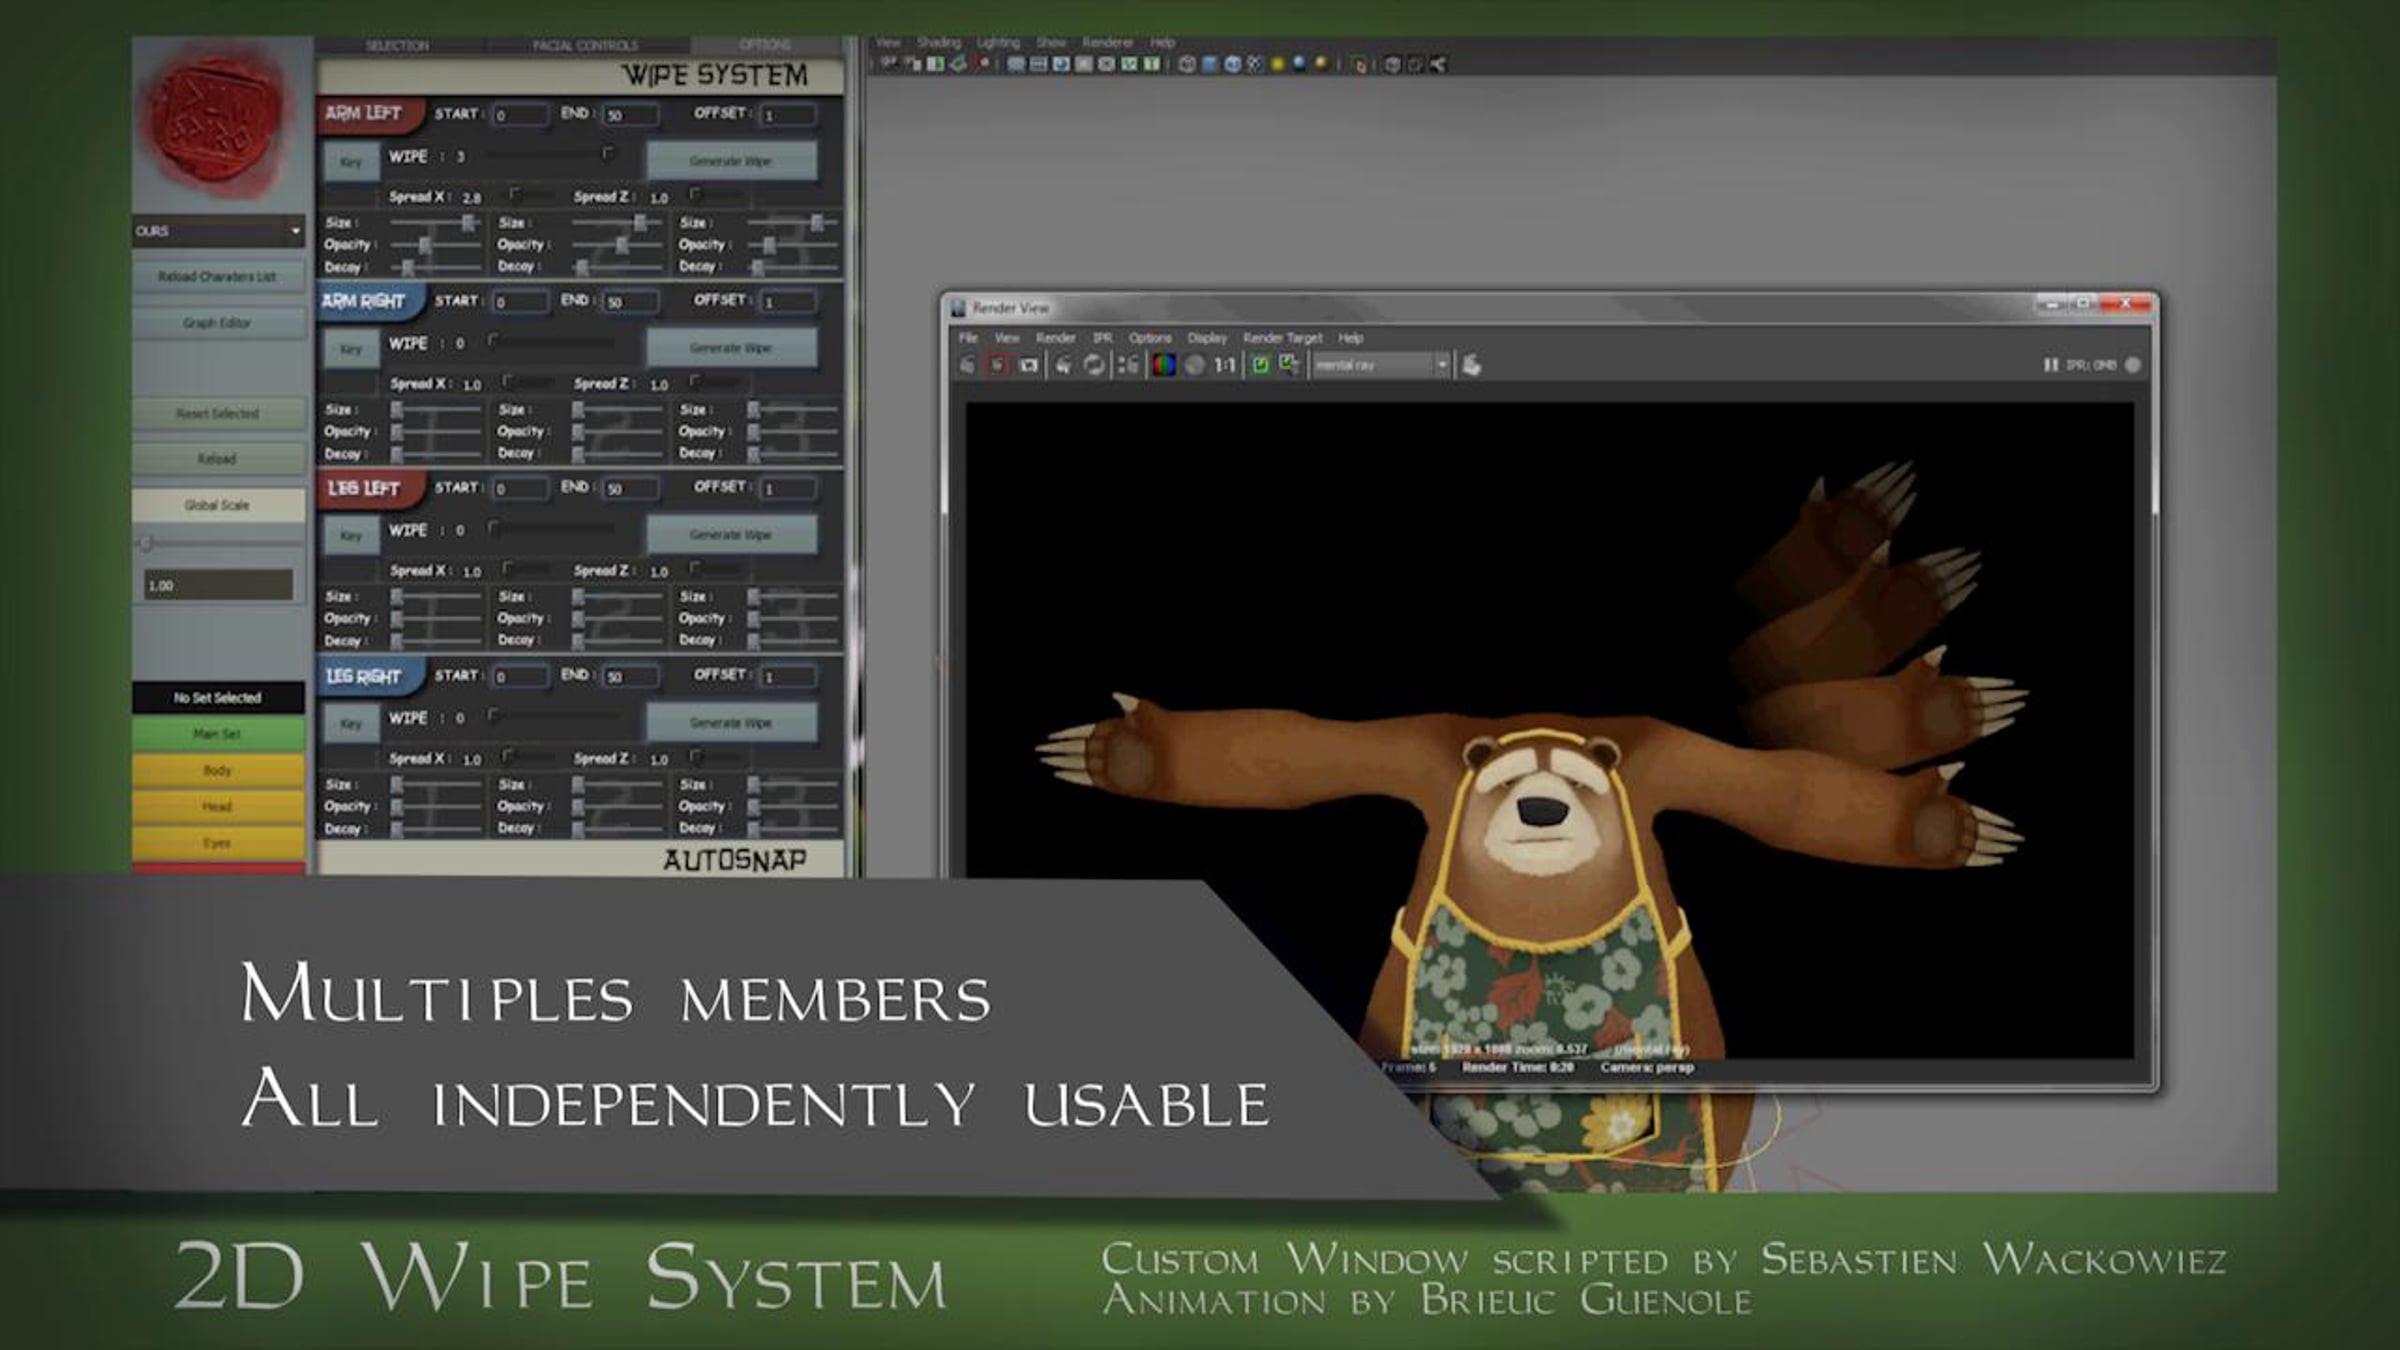Screen dimensions: 2400x1350
Task: Open viewport Lighting menu
Action: tap(998, 43)
